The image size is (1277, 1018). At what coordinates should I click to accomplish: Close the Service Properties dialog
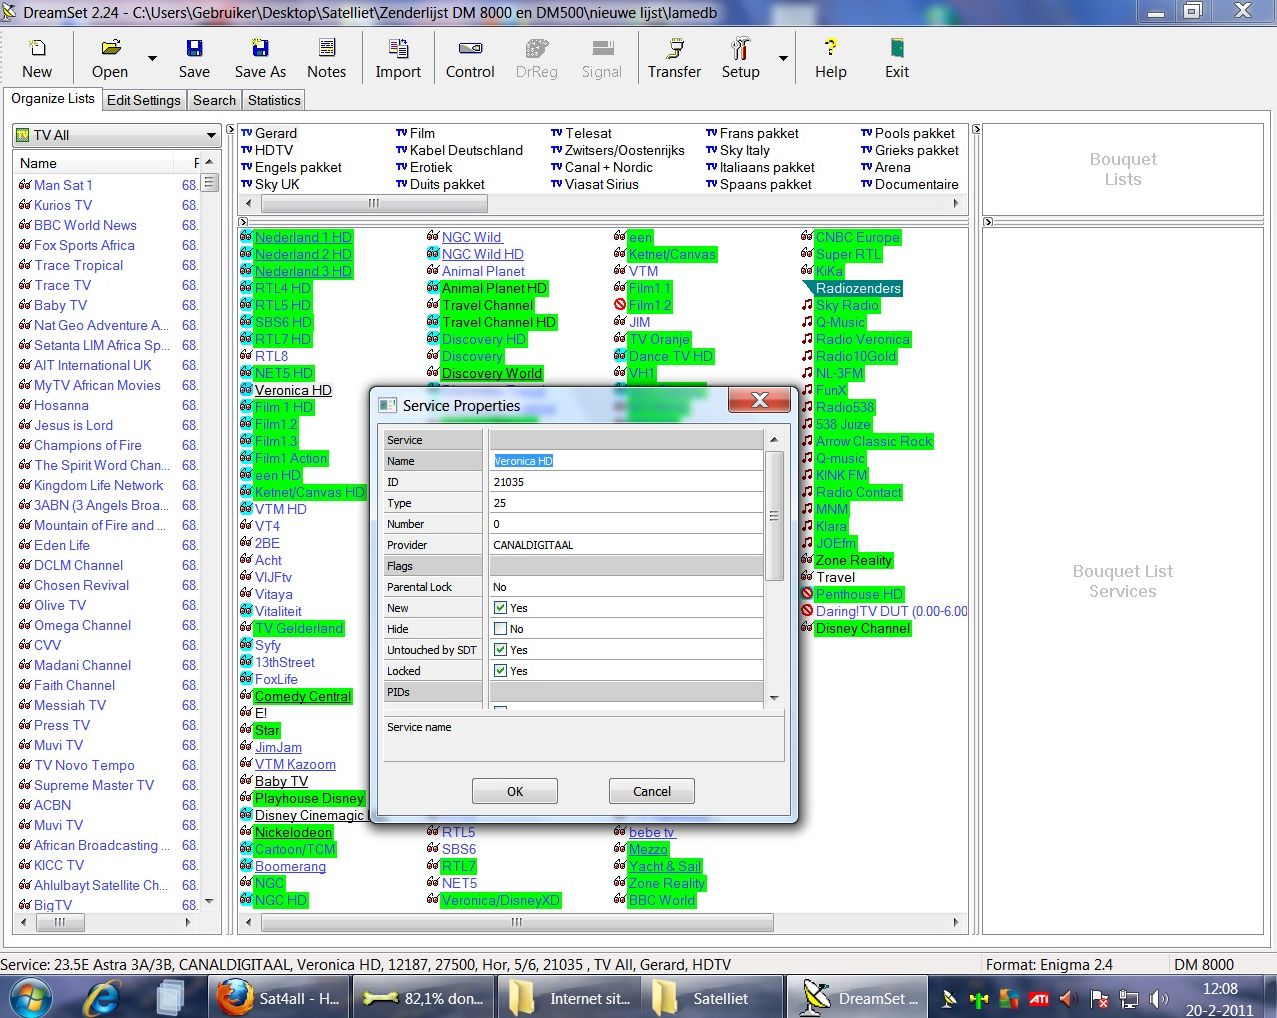click(x=759, y=401)
